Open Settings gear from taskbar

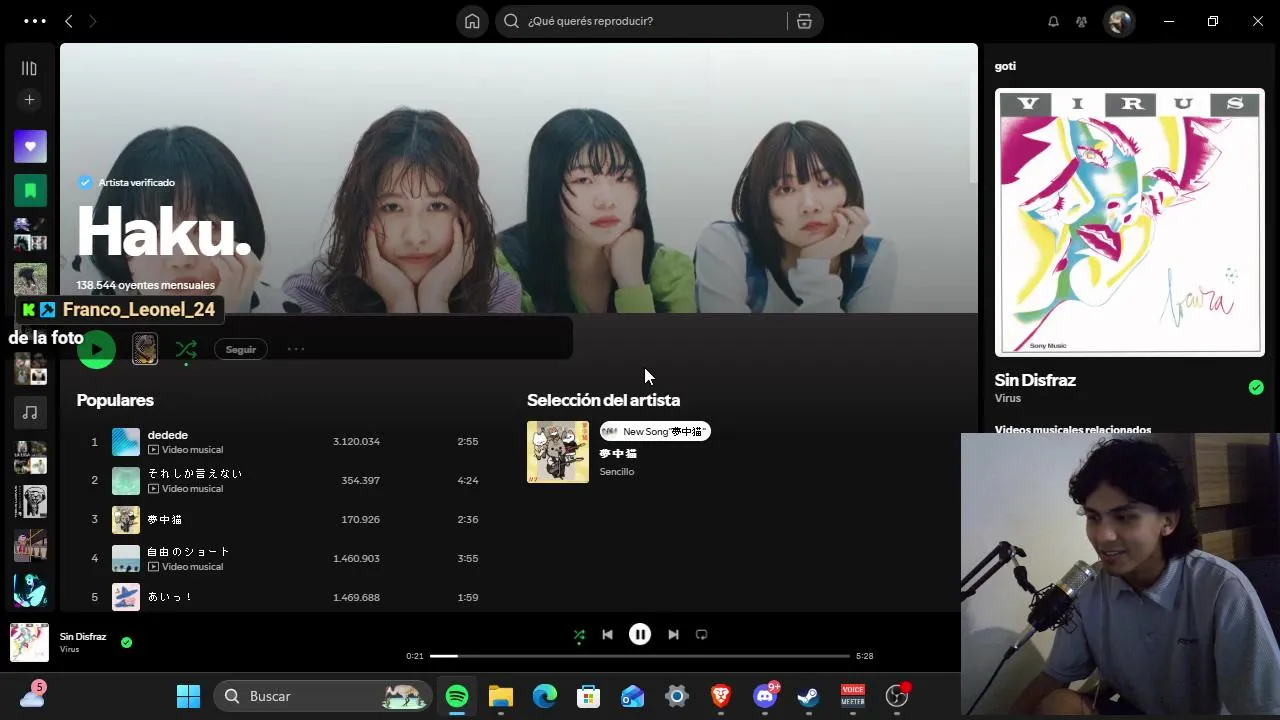click(677, 696)
